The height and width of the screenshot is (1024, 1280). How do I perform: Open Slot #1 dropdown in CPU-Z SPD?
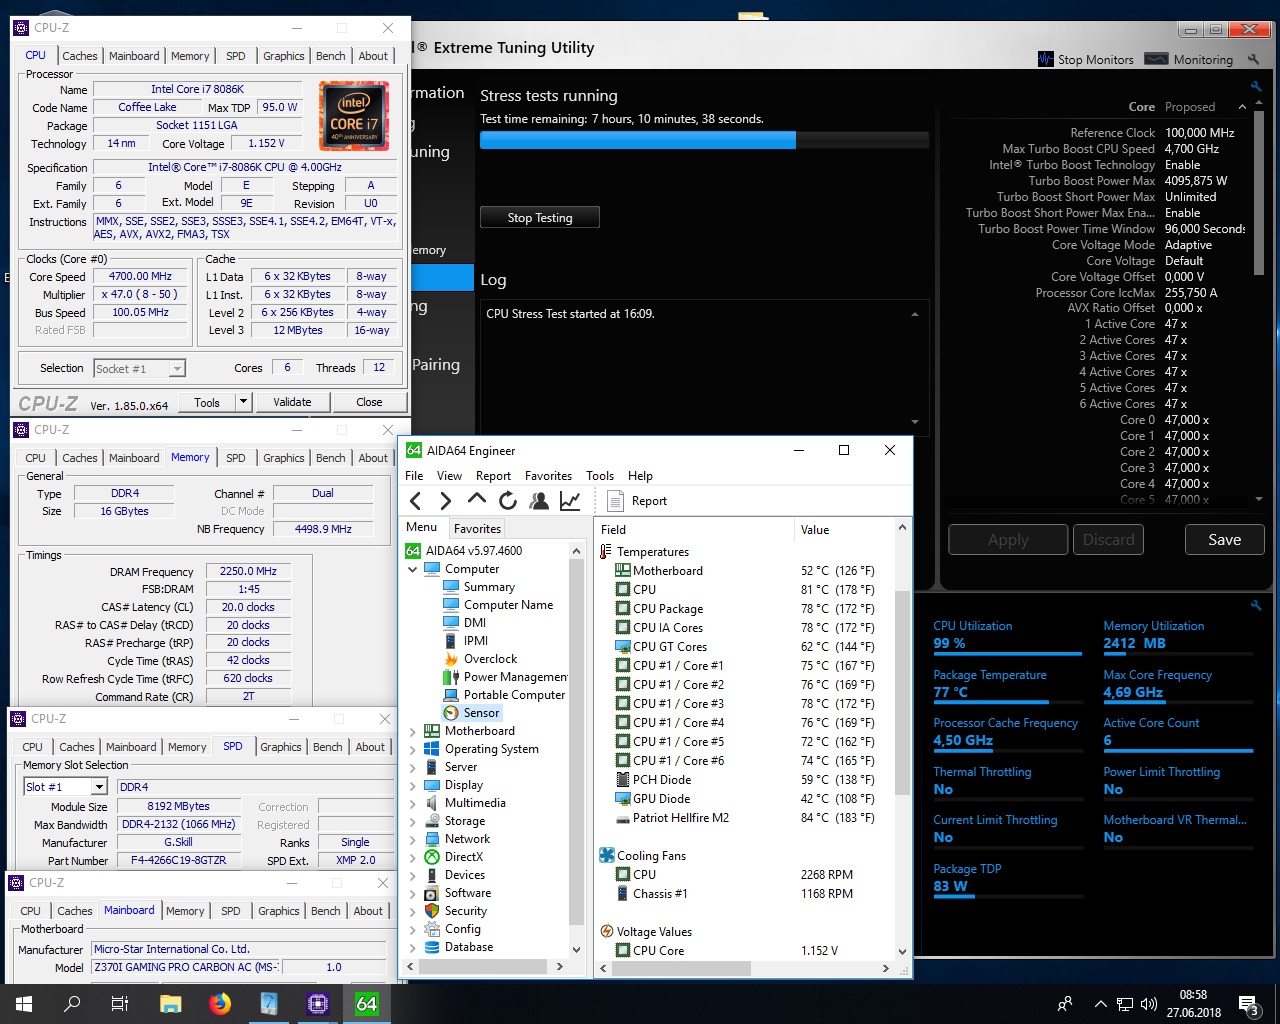coord(98,787)
